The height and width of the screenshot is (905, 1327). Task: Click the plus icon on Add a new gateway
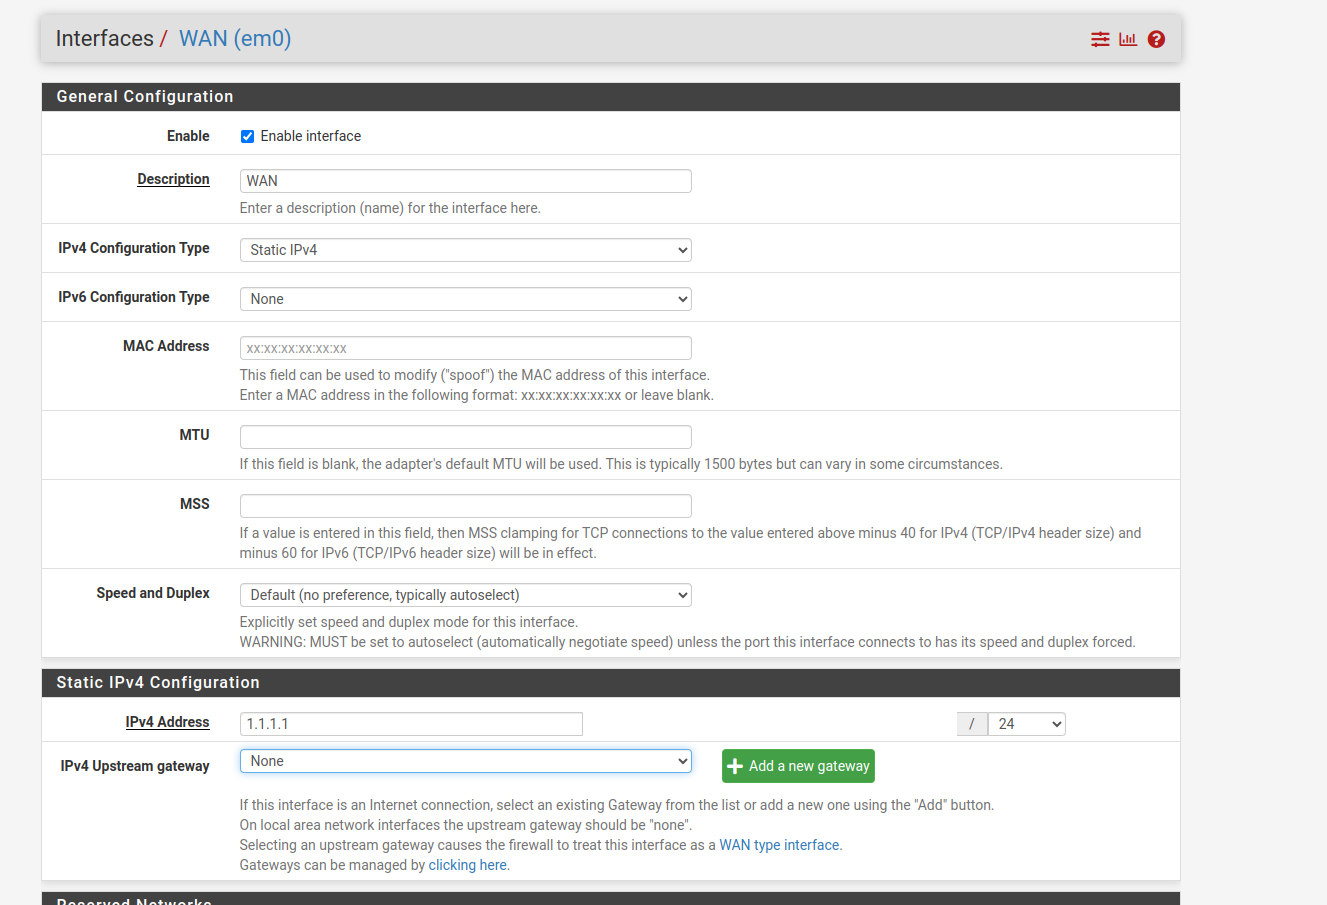click(737, 765)
